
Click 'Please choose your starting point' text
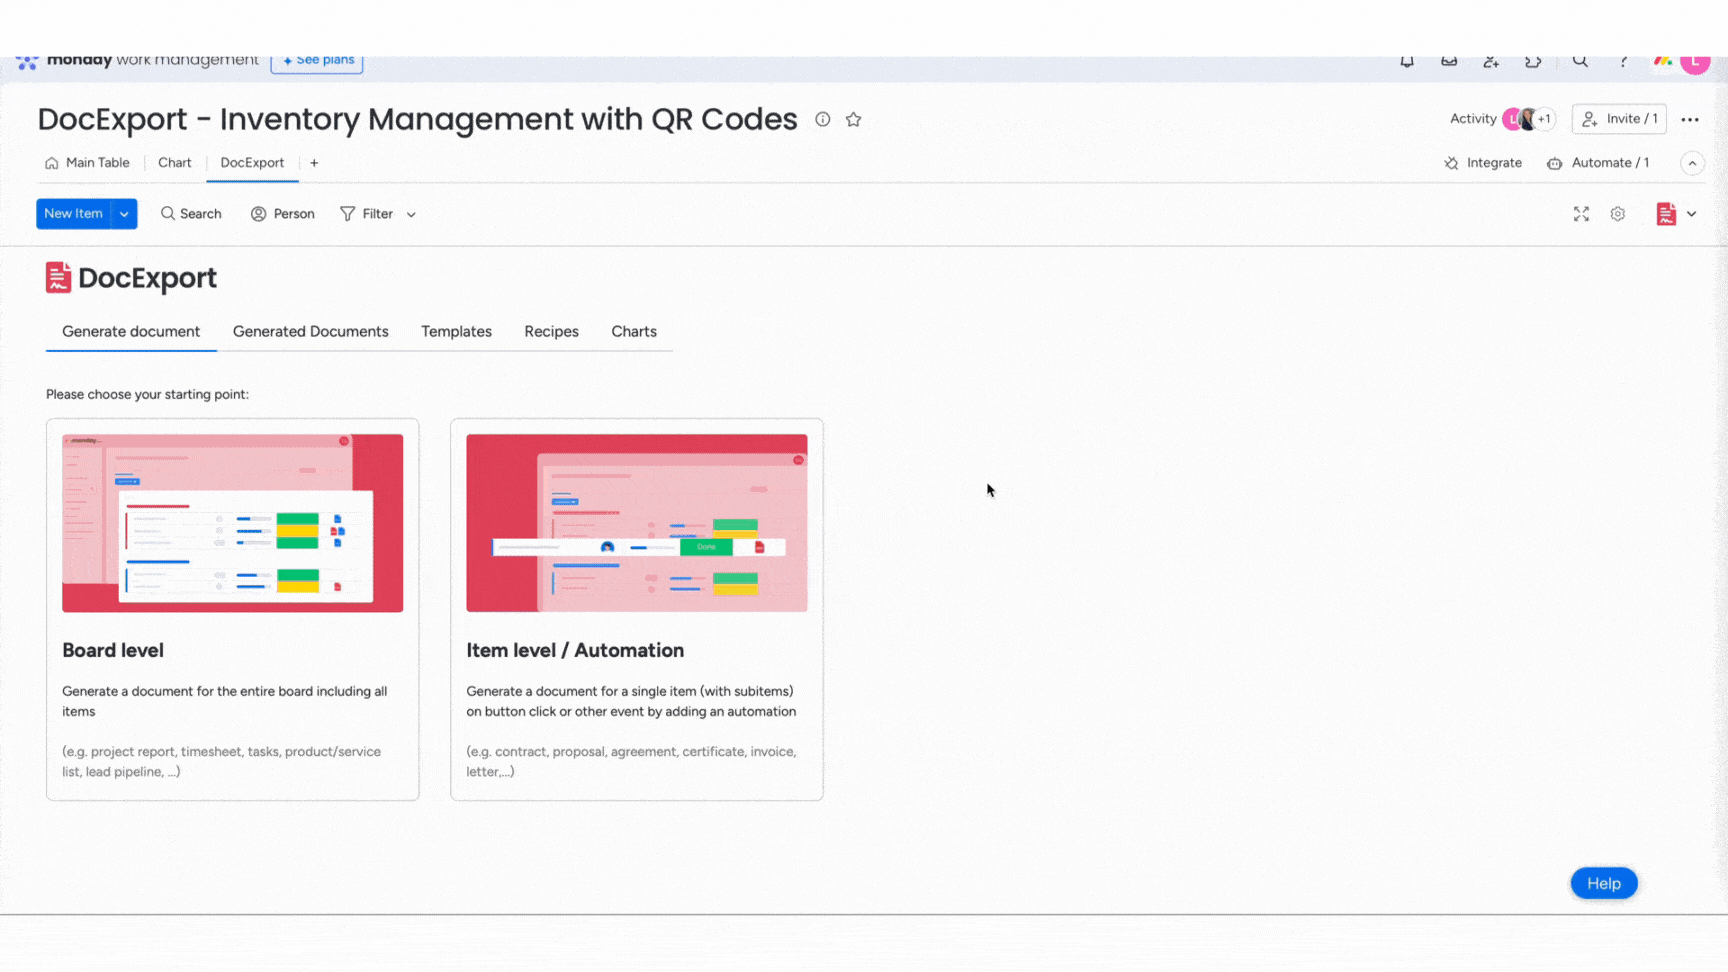(148, 394)
